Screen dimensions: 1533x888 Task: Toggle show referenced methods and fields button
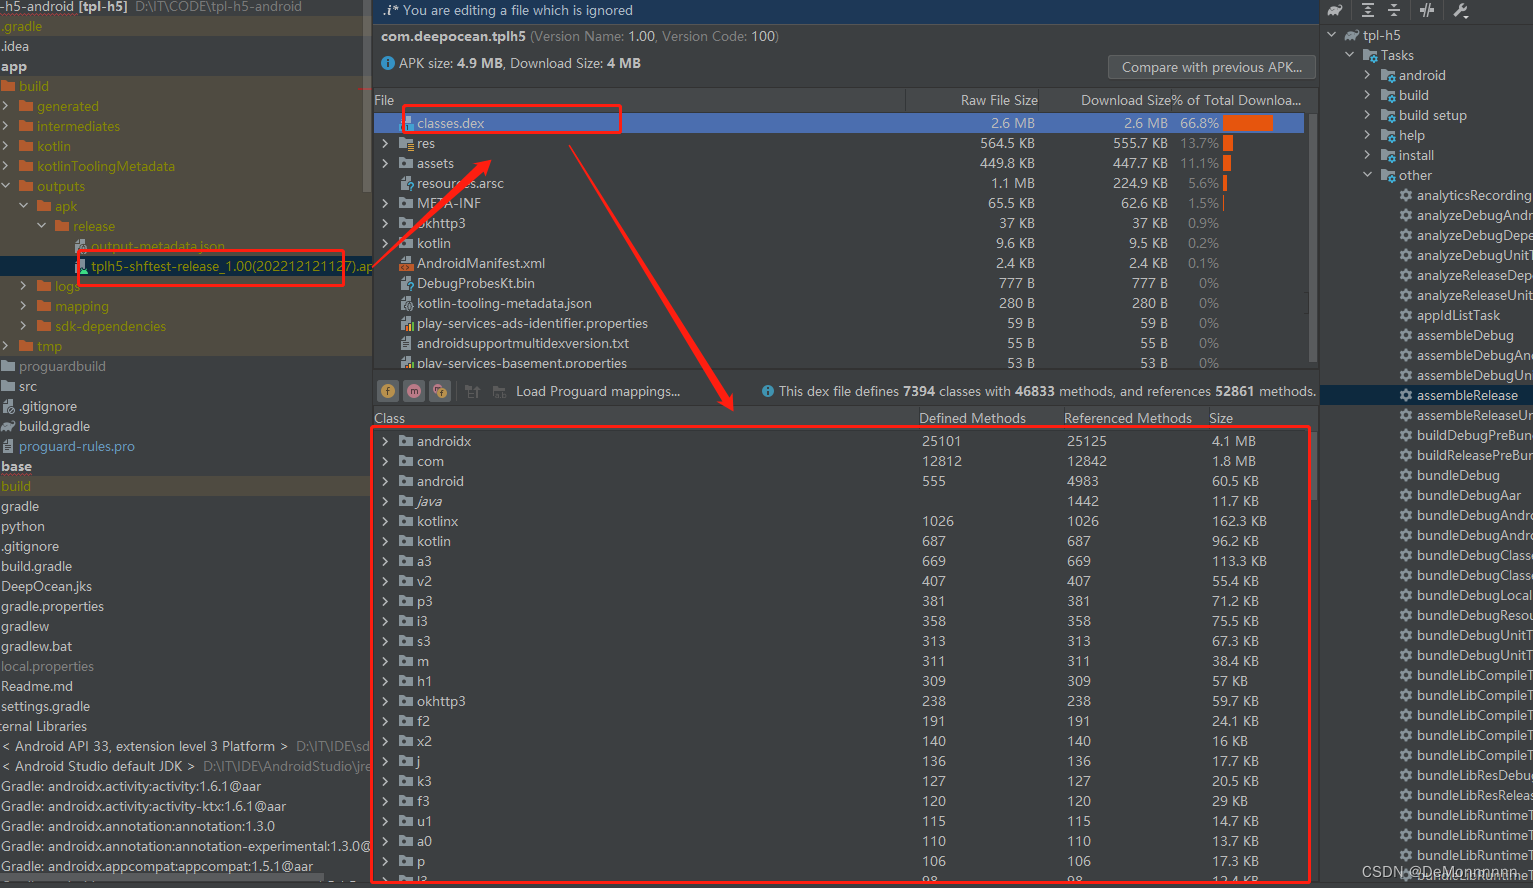point(440,391)
